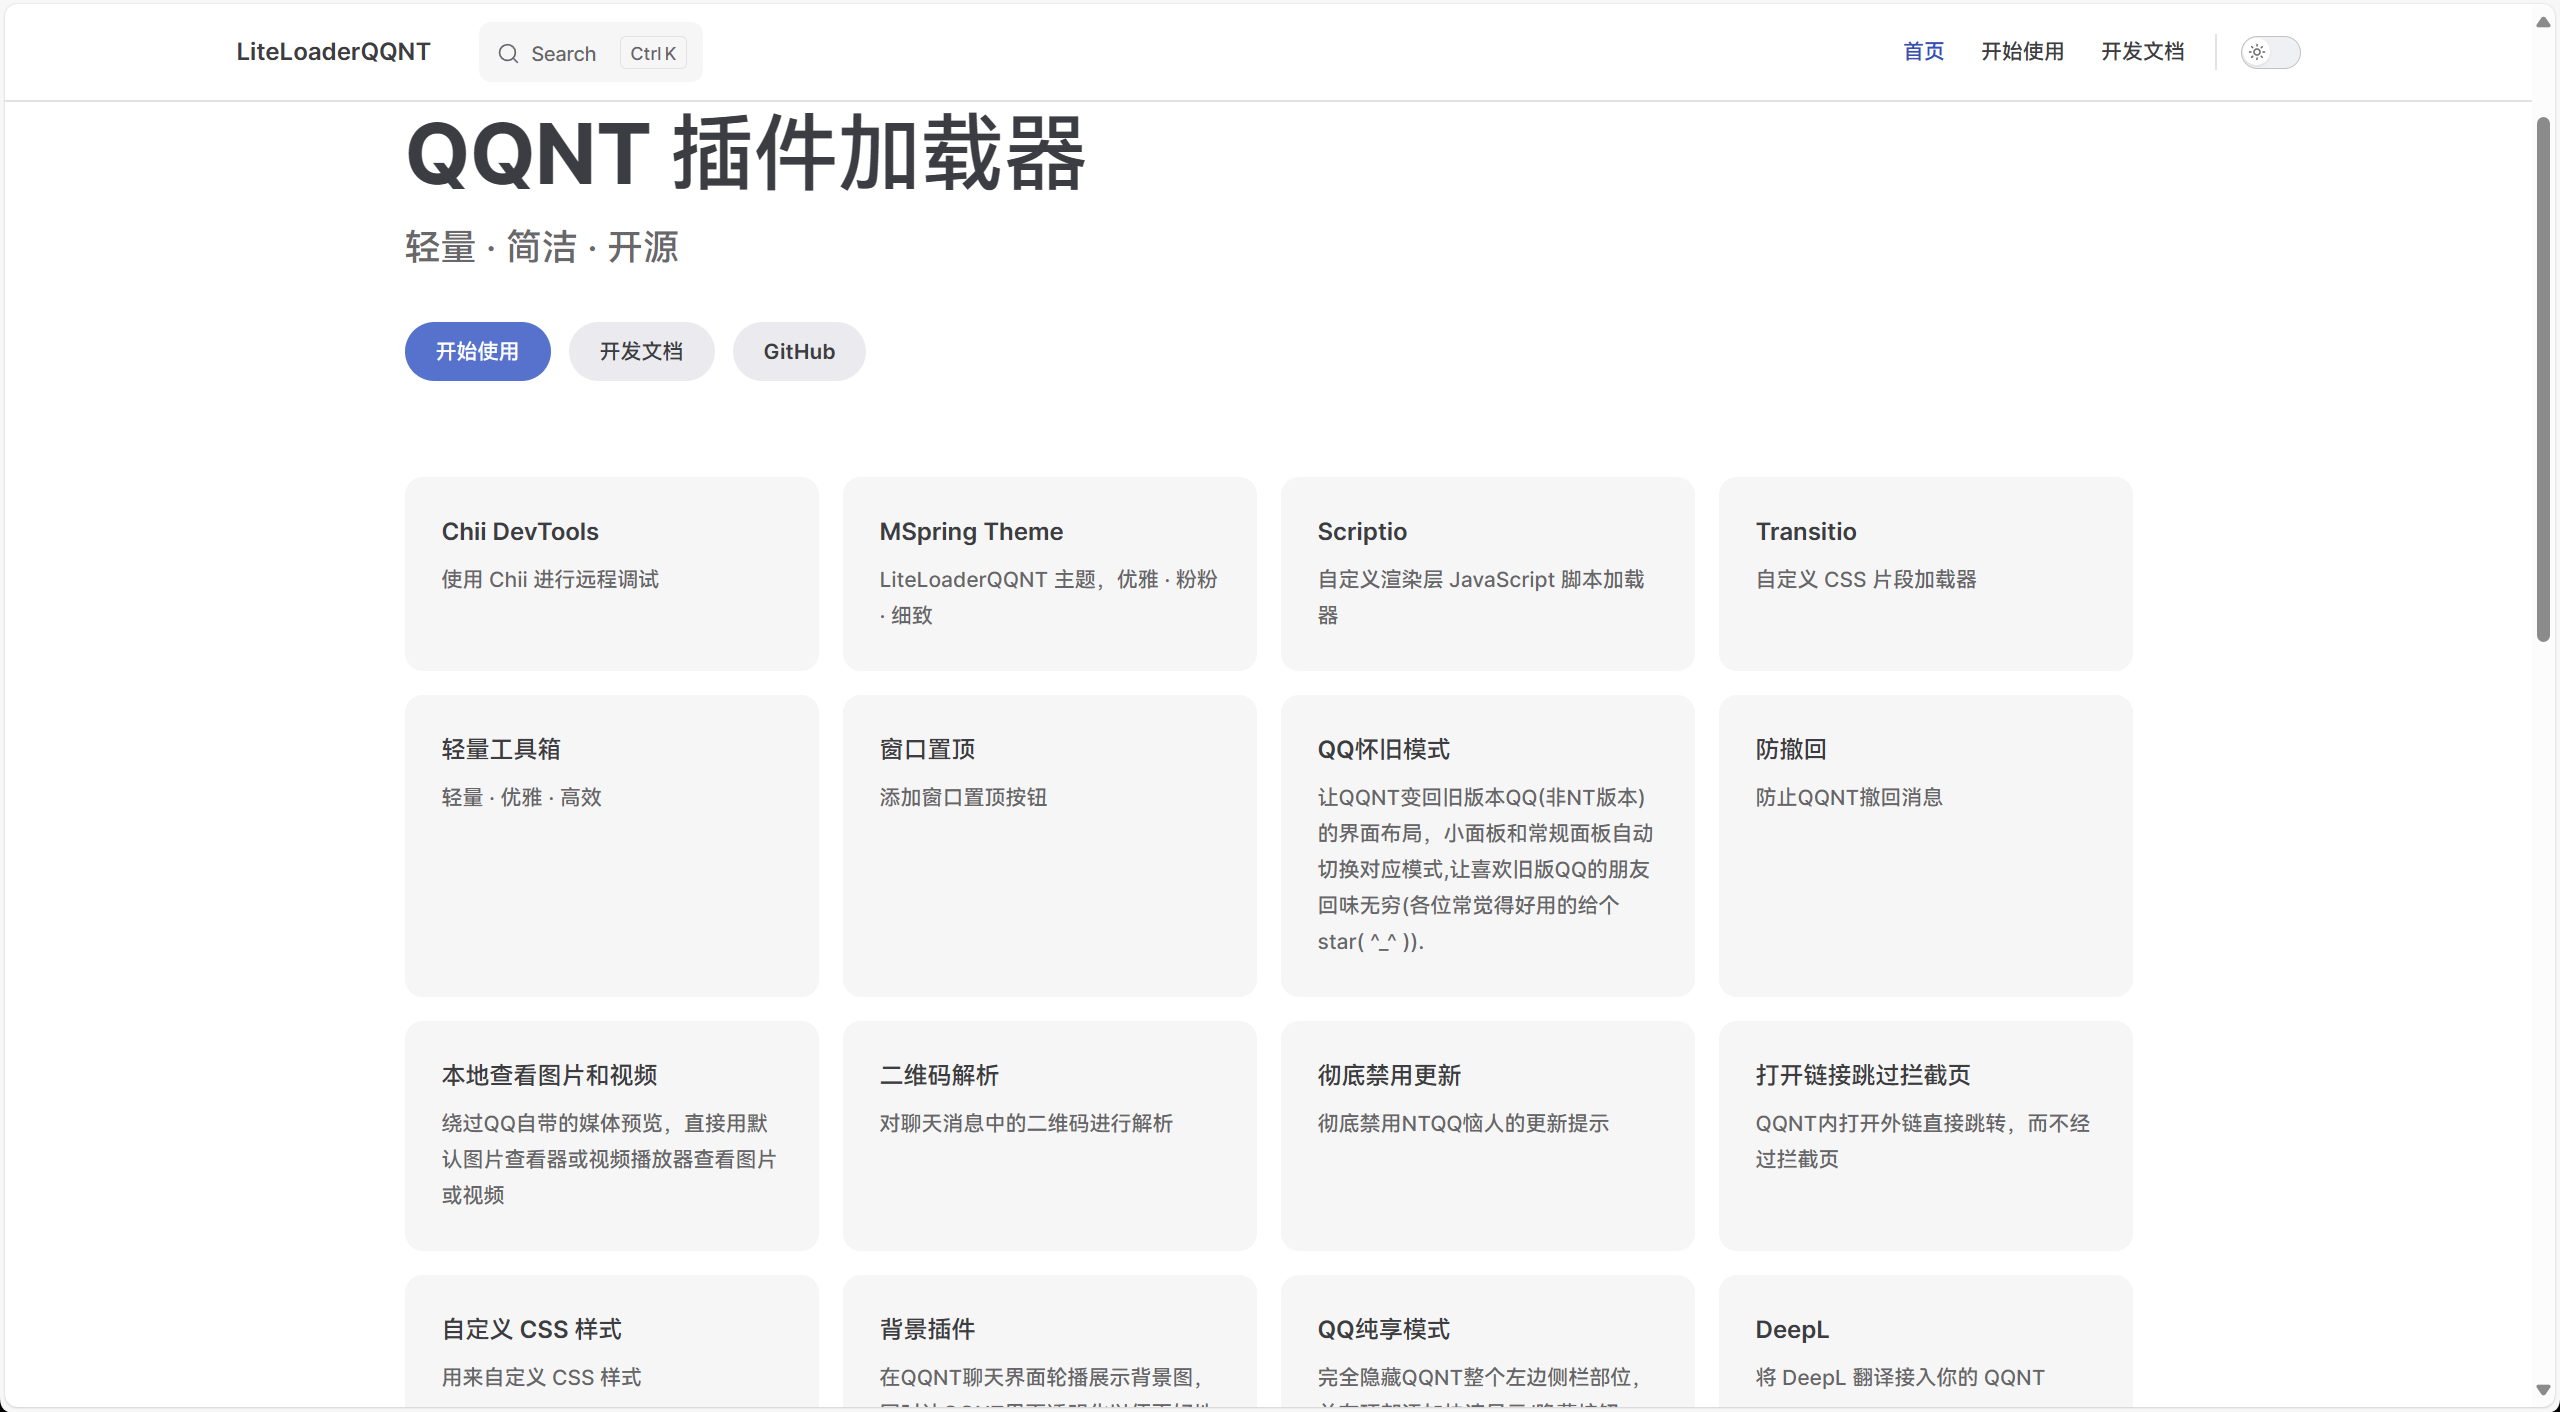
Task: Open the 彻底禁用更新 plugin card
Action: tap(1487, 1135)
